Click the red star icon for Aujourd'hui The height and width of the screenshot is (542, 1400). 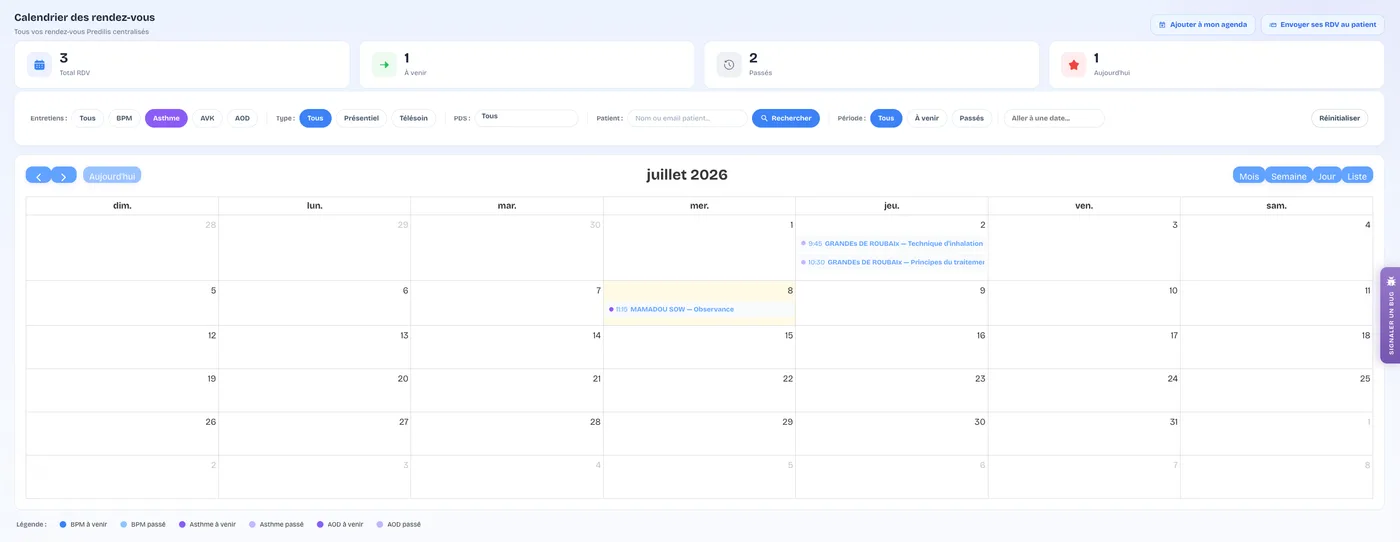(1074, 65)
